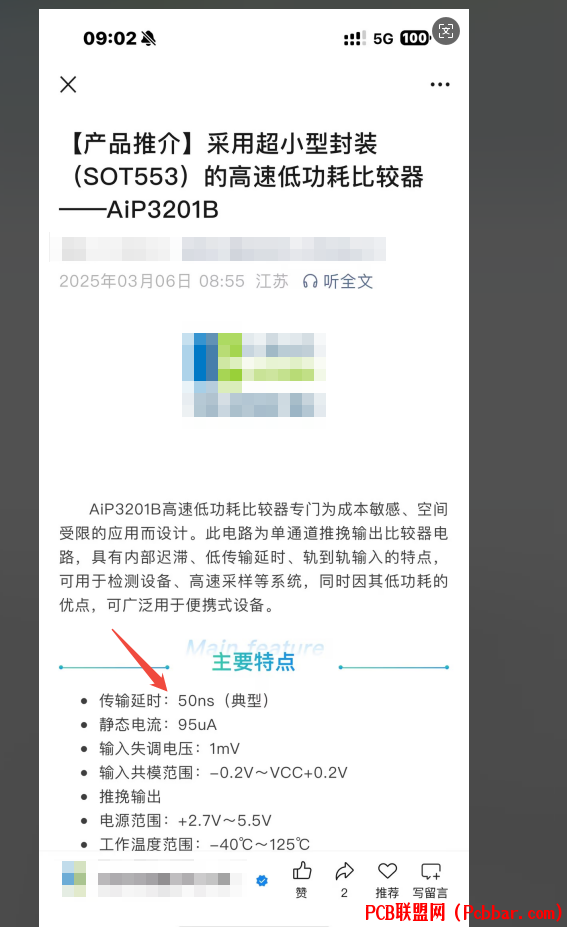Viewport: 567px width, 927px height.
Task: Tap the 传输延时 50ns list item
Action: click(183, 701)
